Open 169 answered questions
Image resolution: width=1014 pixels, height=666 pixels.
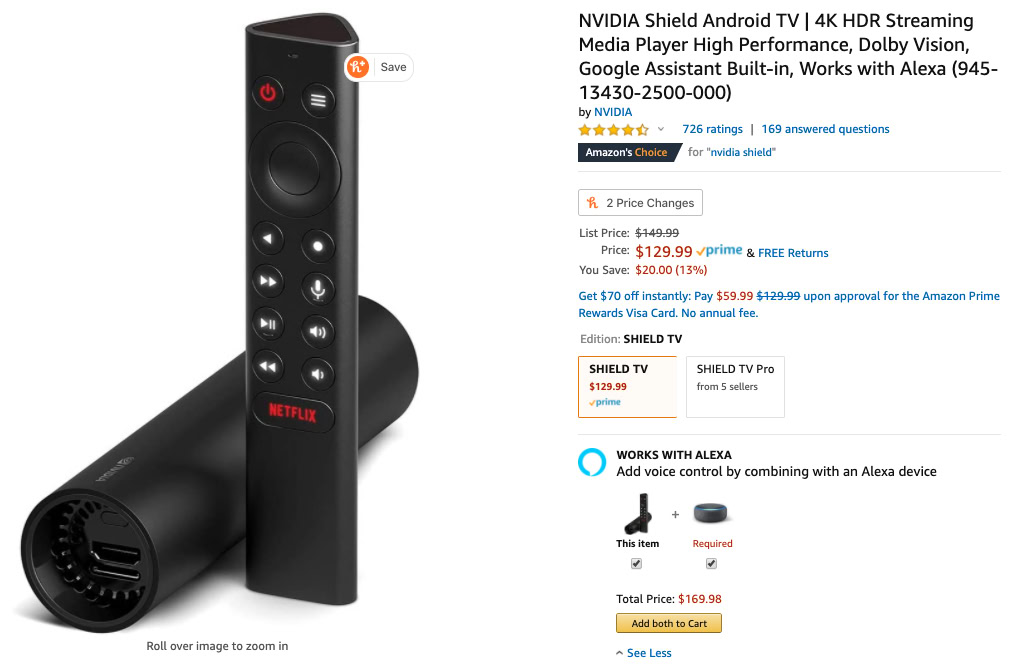[825, 129]
